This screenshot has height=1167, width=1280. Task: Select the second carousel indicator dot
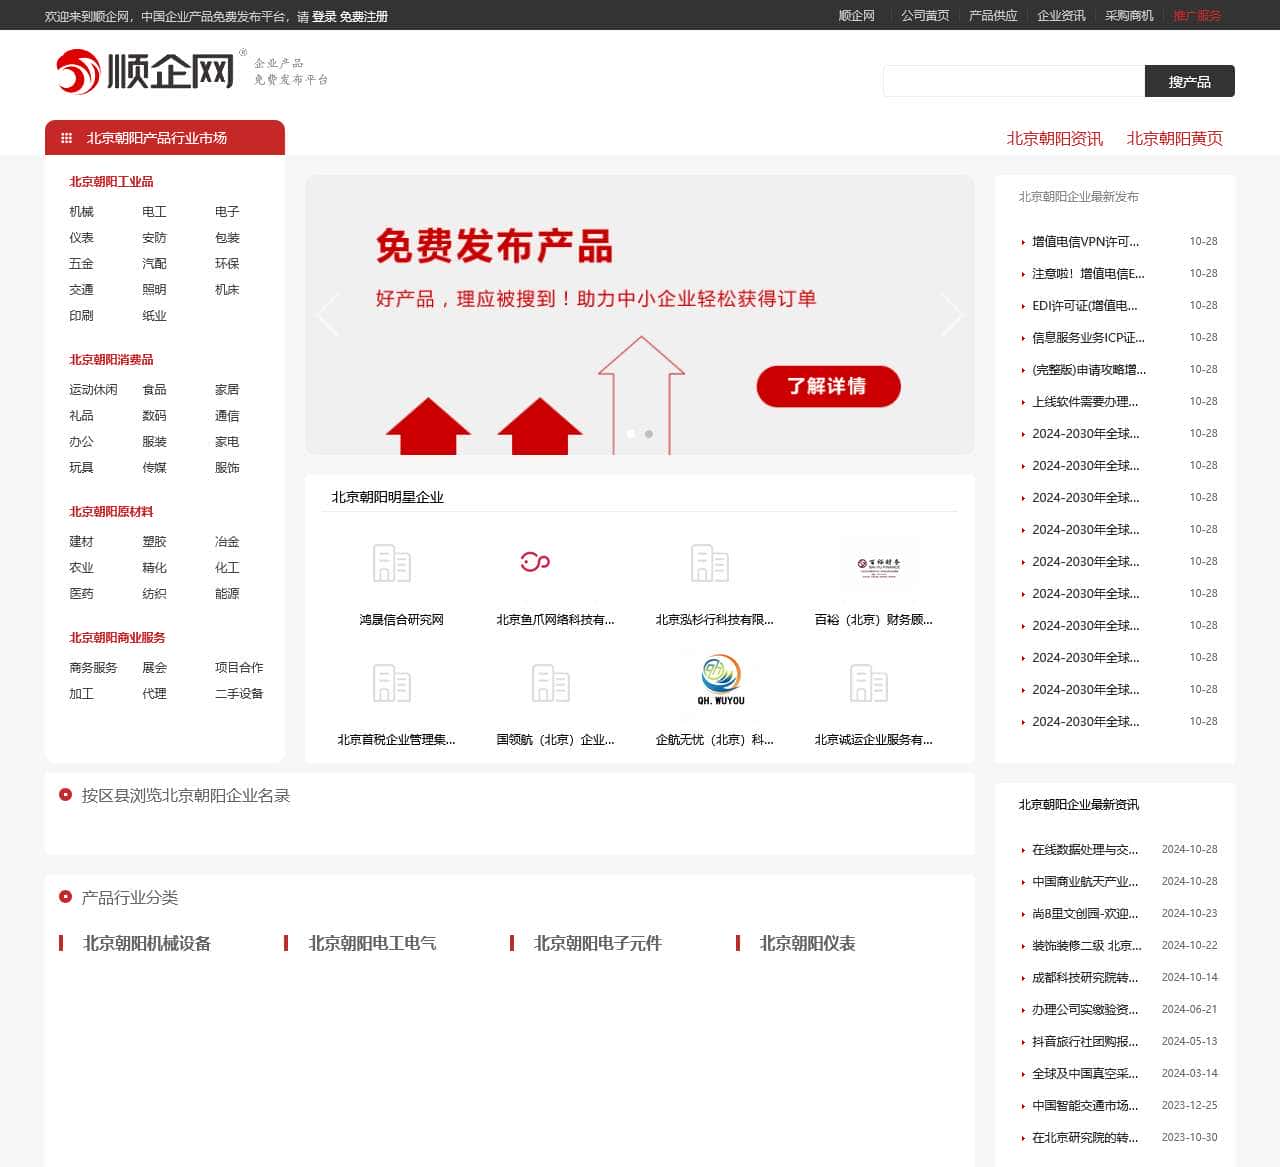pos(649,434)
